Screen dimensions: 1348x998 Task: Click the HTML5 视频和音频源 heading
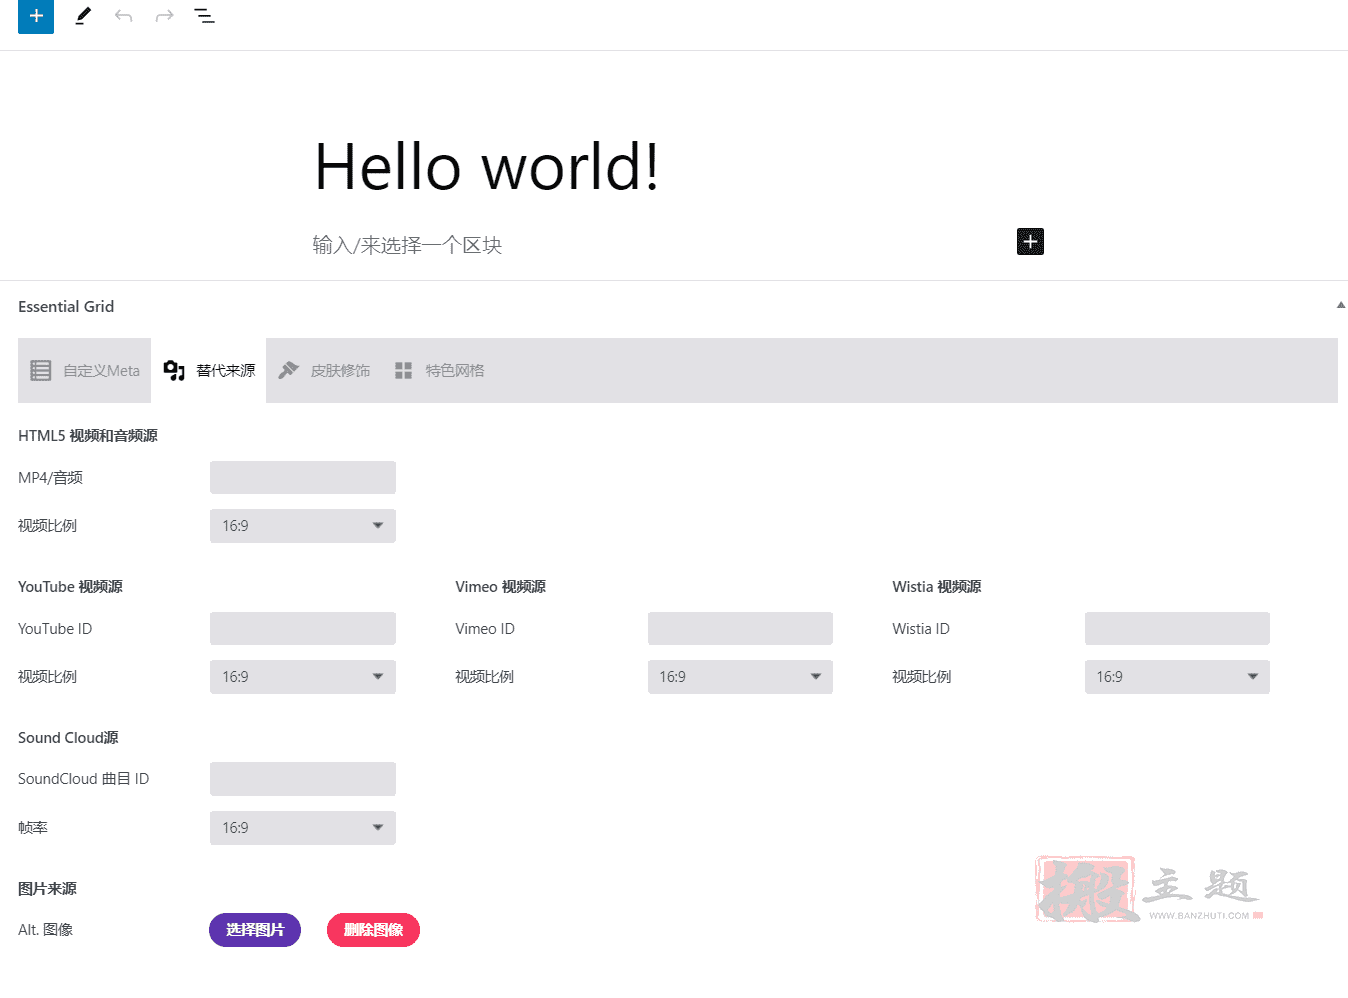[x=88, y=435]
